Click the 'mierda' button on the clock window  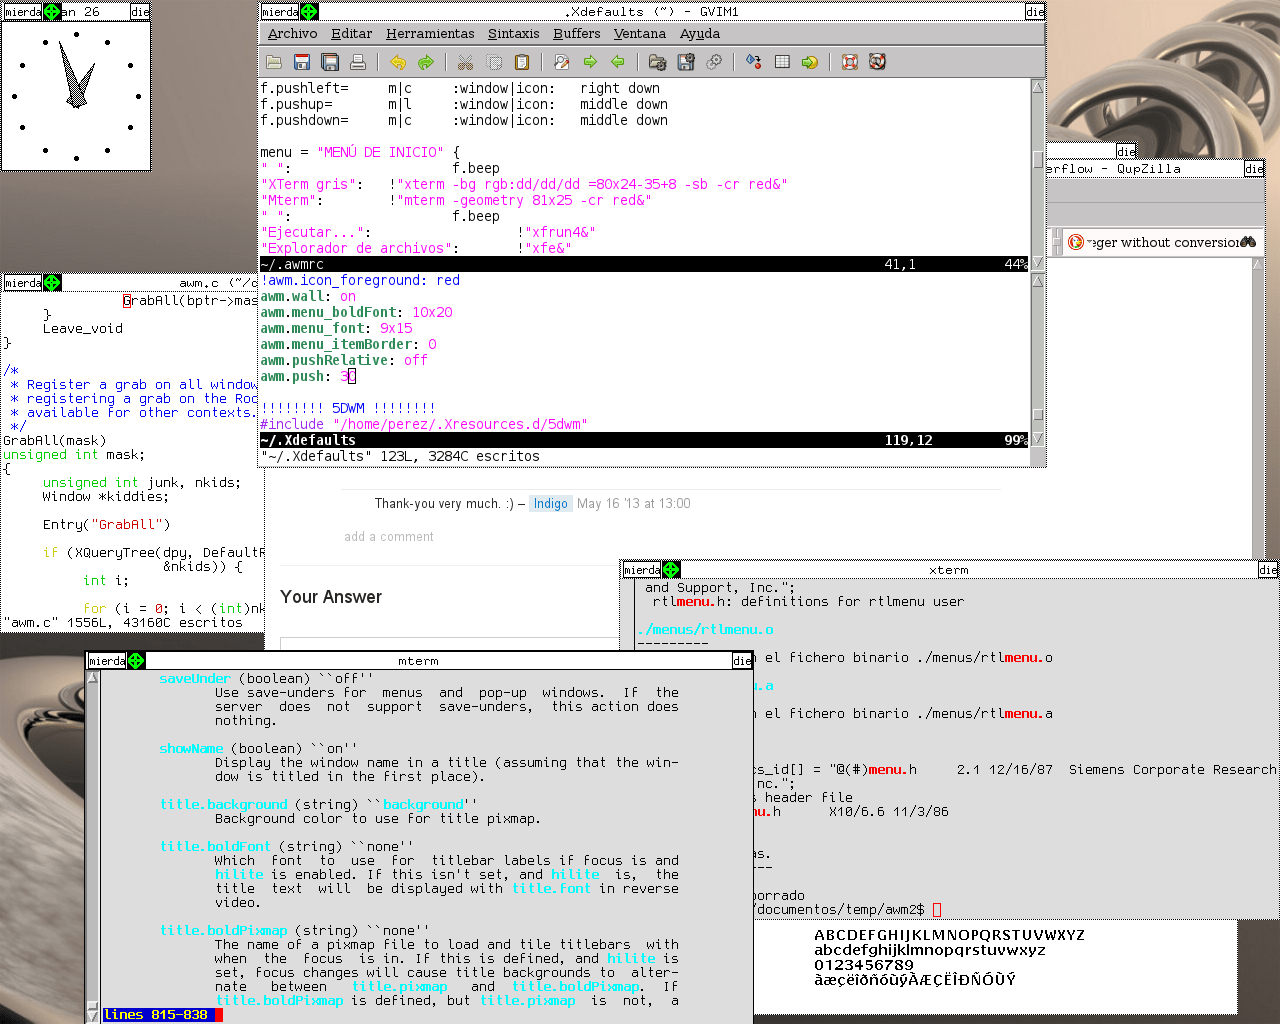coord(23,12)
